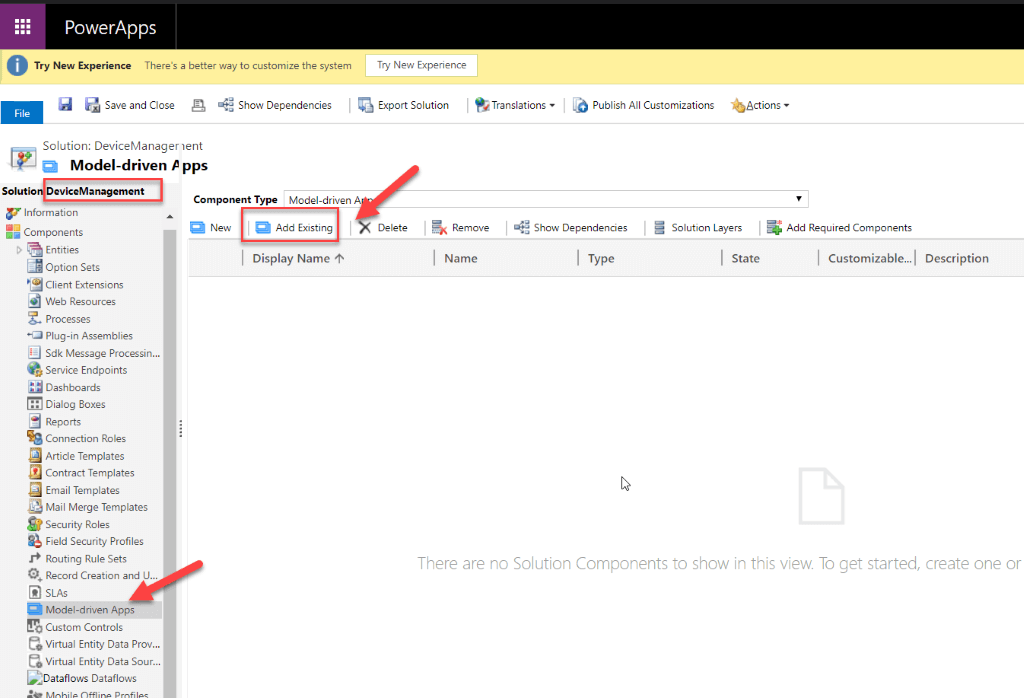Click the Add Required Components icon
Viewport: 1024px width, 698px height.
tap(775, 227)
